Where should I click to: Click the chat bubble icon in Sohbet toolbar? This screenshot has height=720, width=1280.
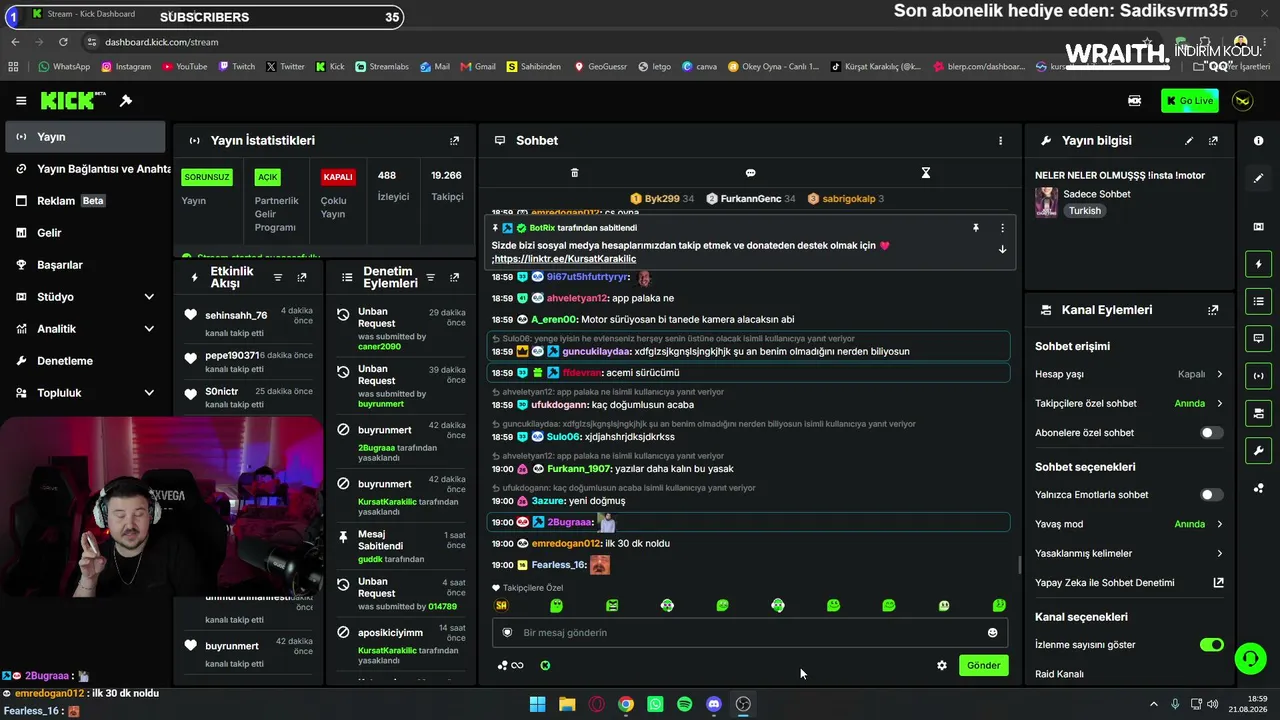[750, 173]
